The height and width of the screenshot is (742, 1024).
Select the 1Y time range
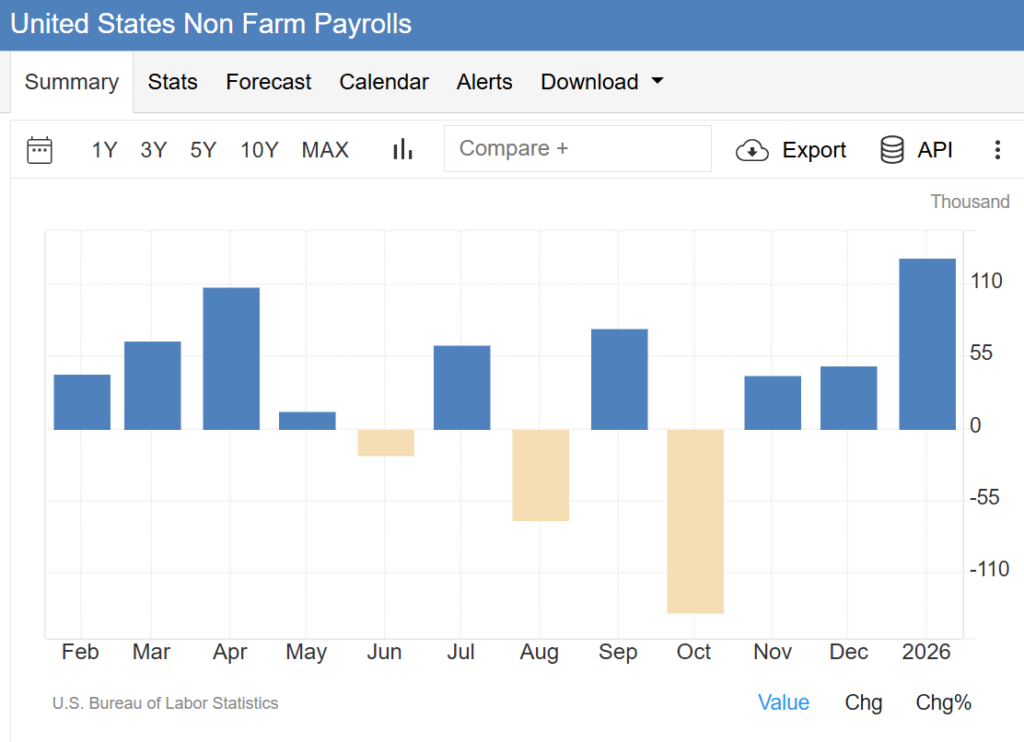[x=105, y=150]
